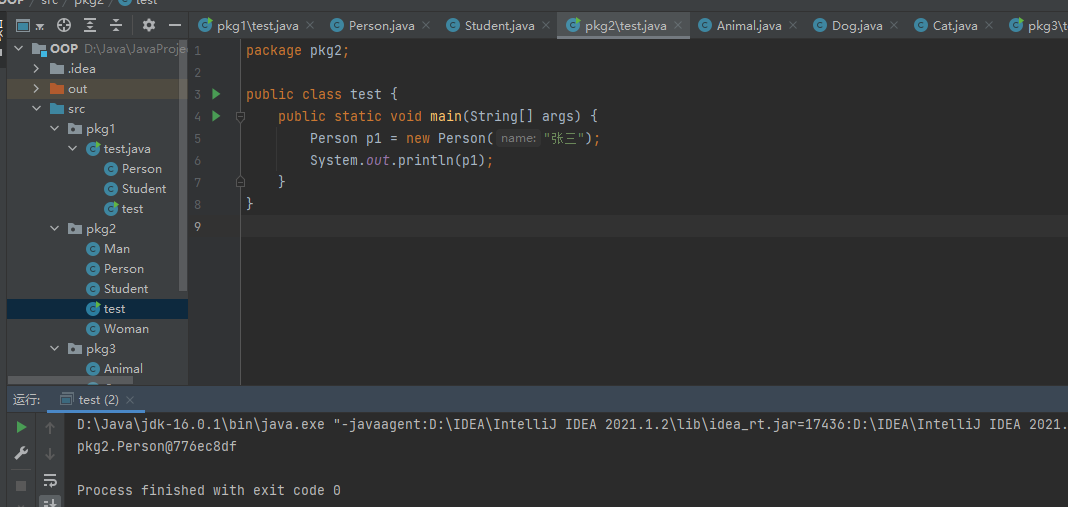Close the Cat.java tab
The width and height of the screenshot is (1068, 507).
(989, 26)
